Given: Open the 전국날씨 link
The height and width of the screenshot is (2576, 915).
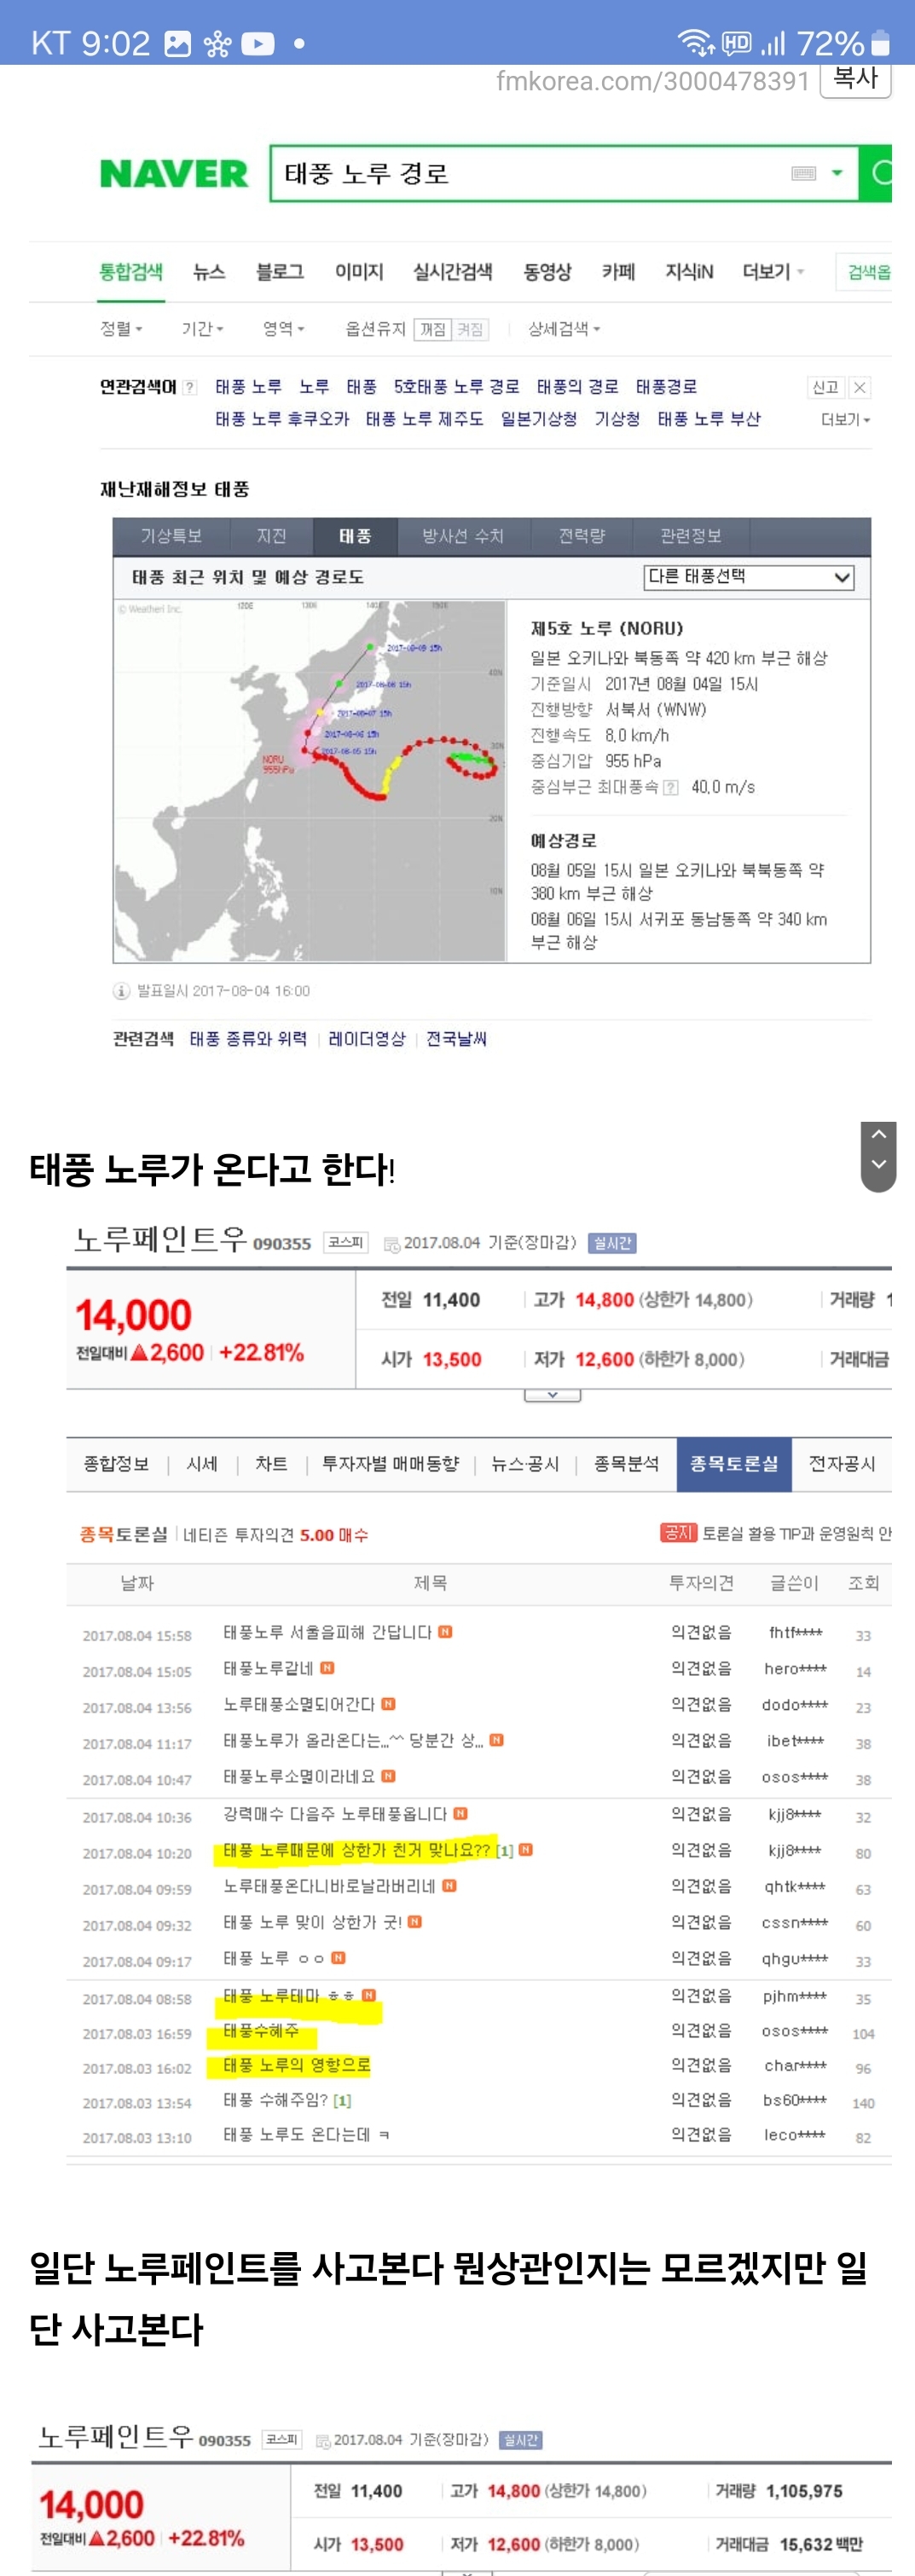Looking at the screenshot, I should (x=456, y=1039).
